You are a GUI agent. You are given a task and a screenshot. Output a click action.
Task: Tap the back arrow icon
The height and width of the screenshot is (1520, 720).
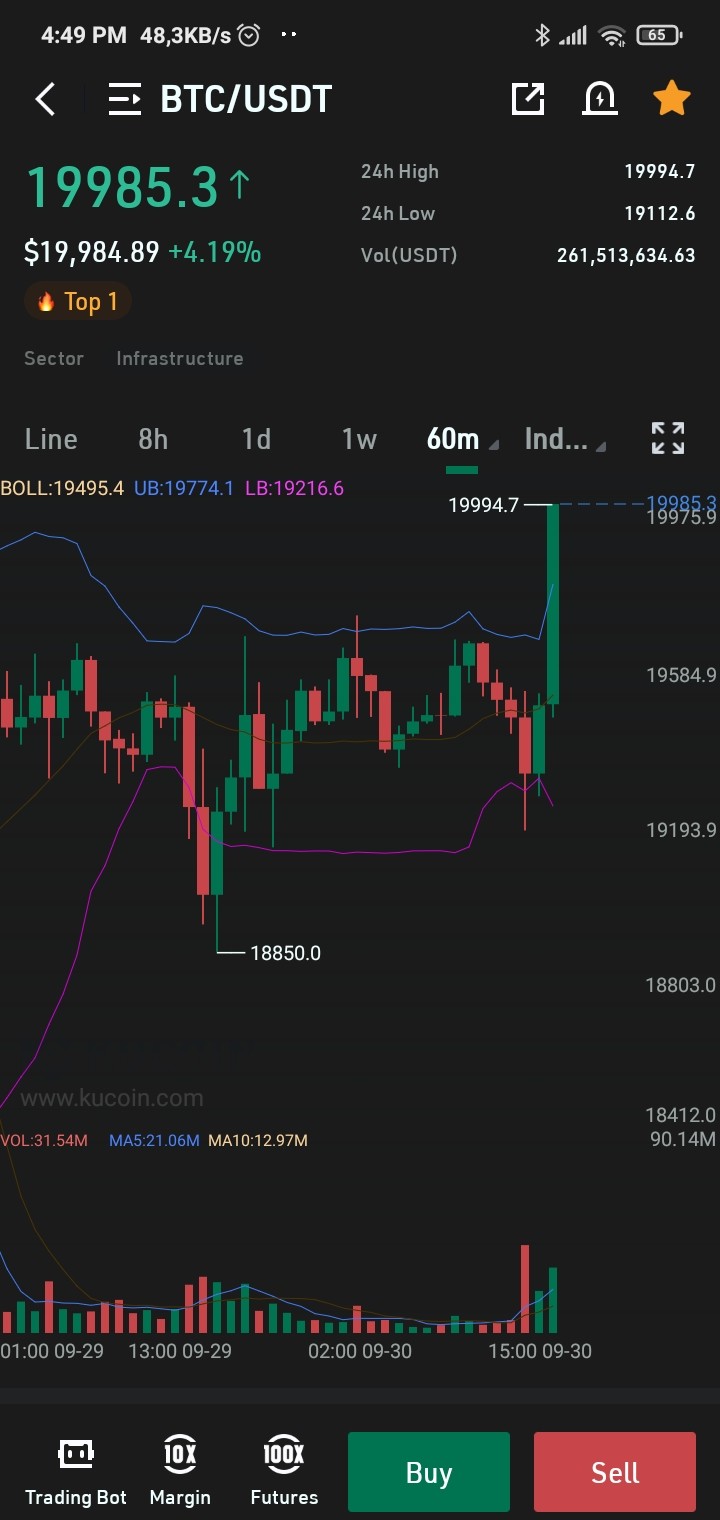pos(45,99)
